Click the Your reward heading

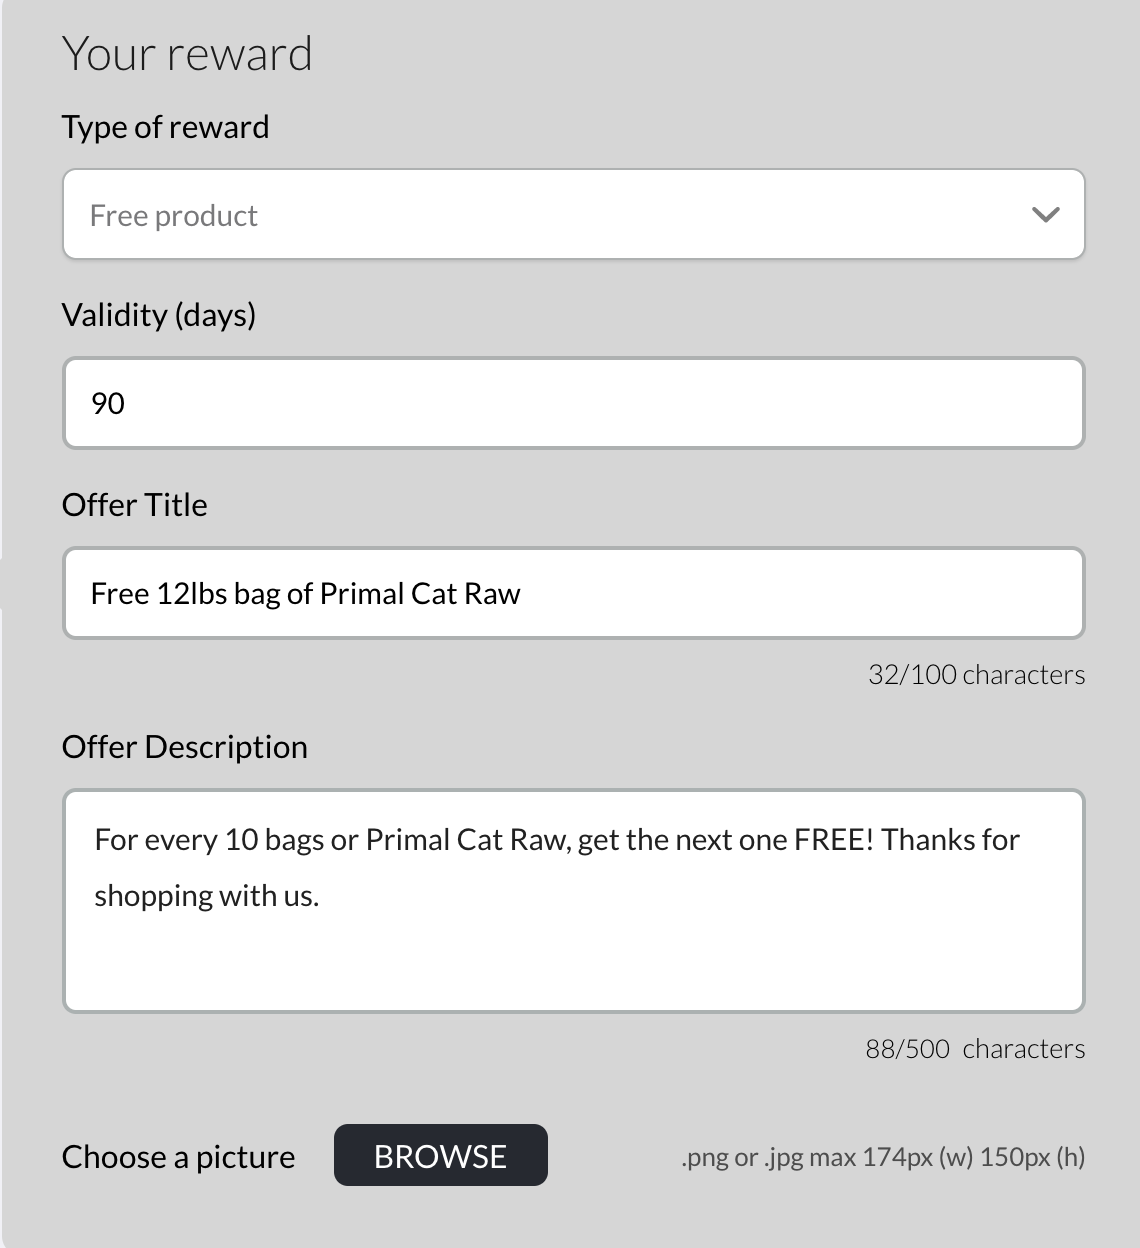[x=187, y=54]
